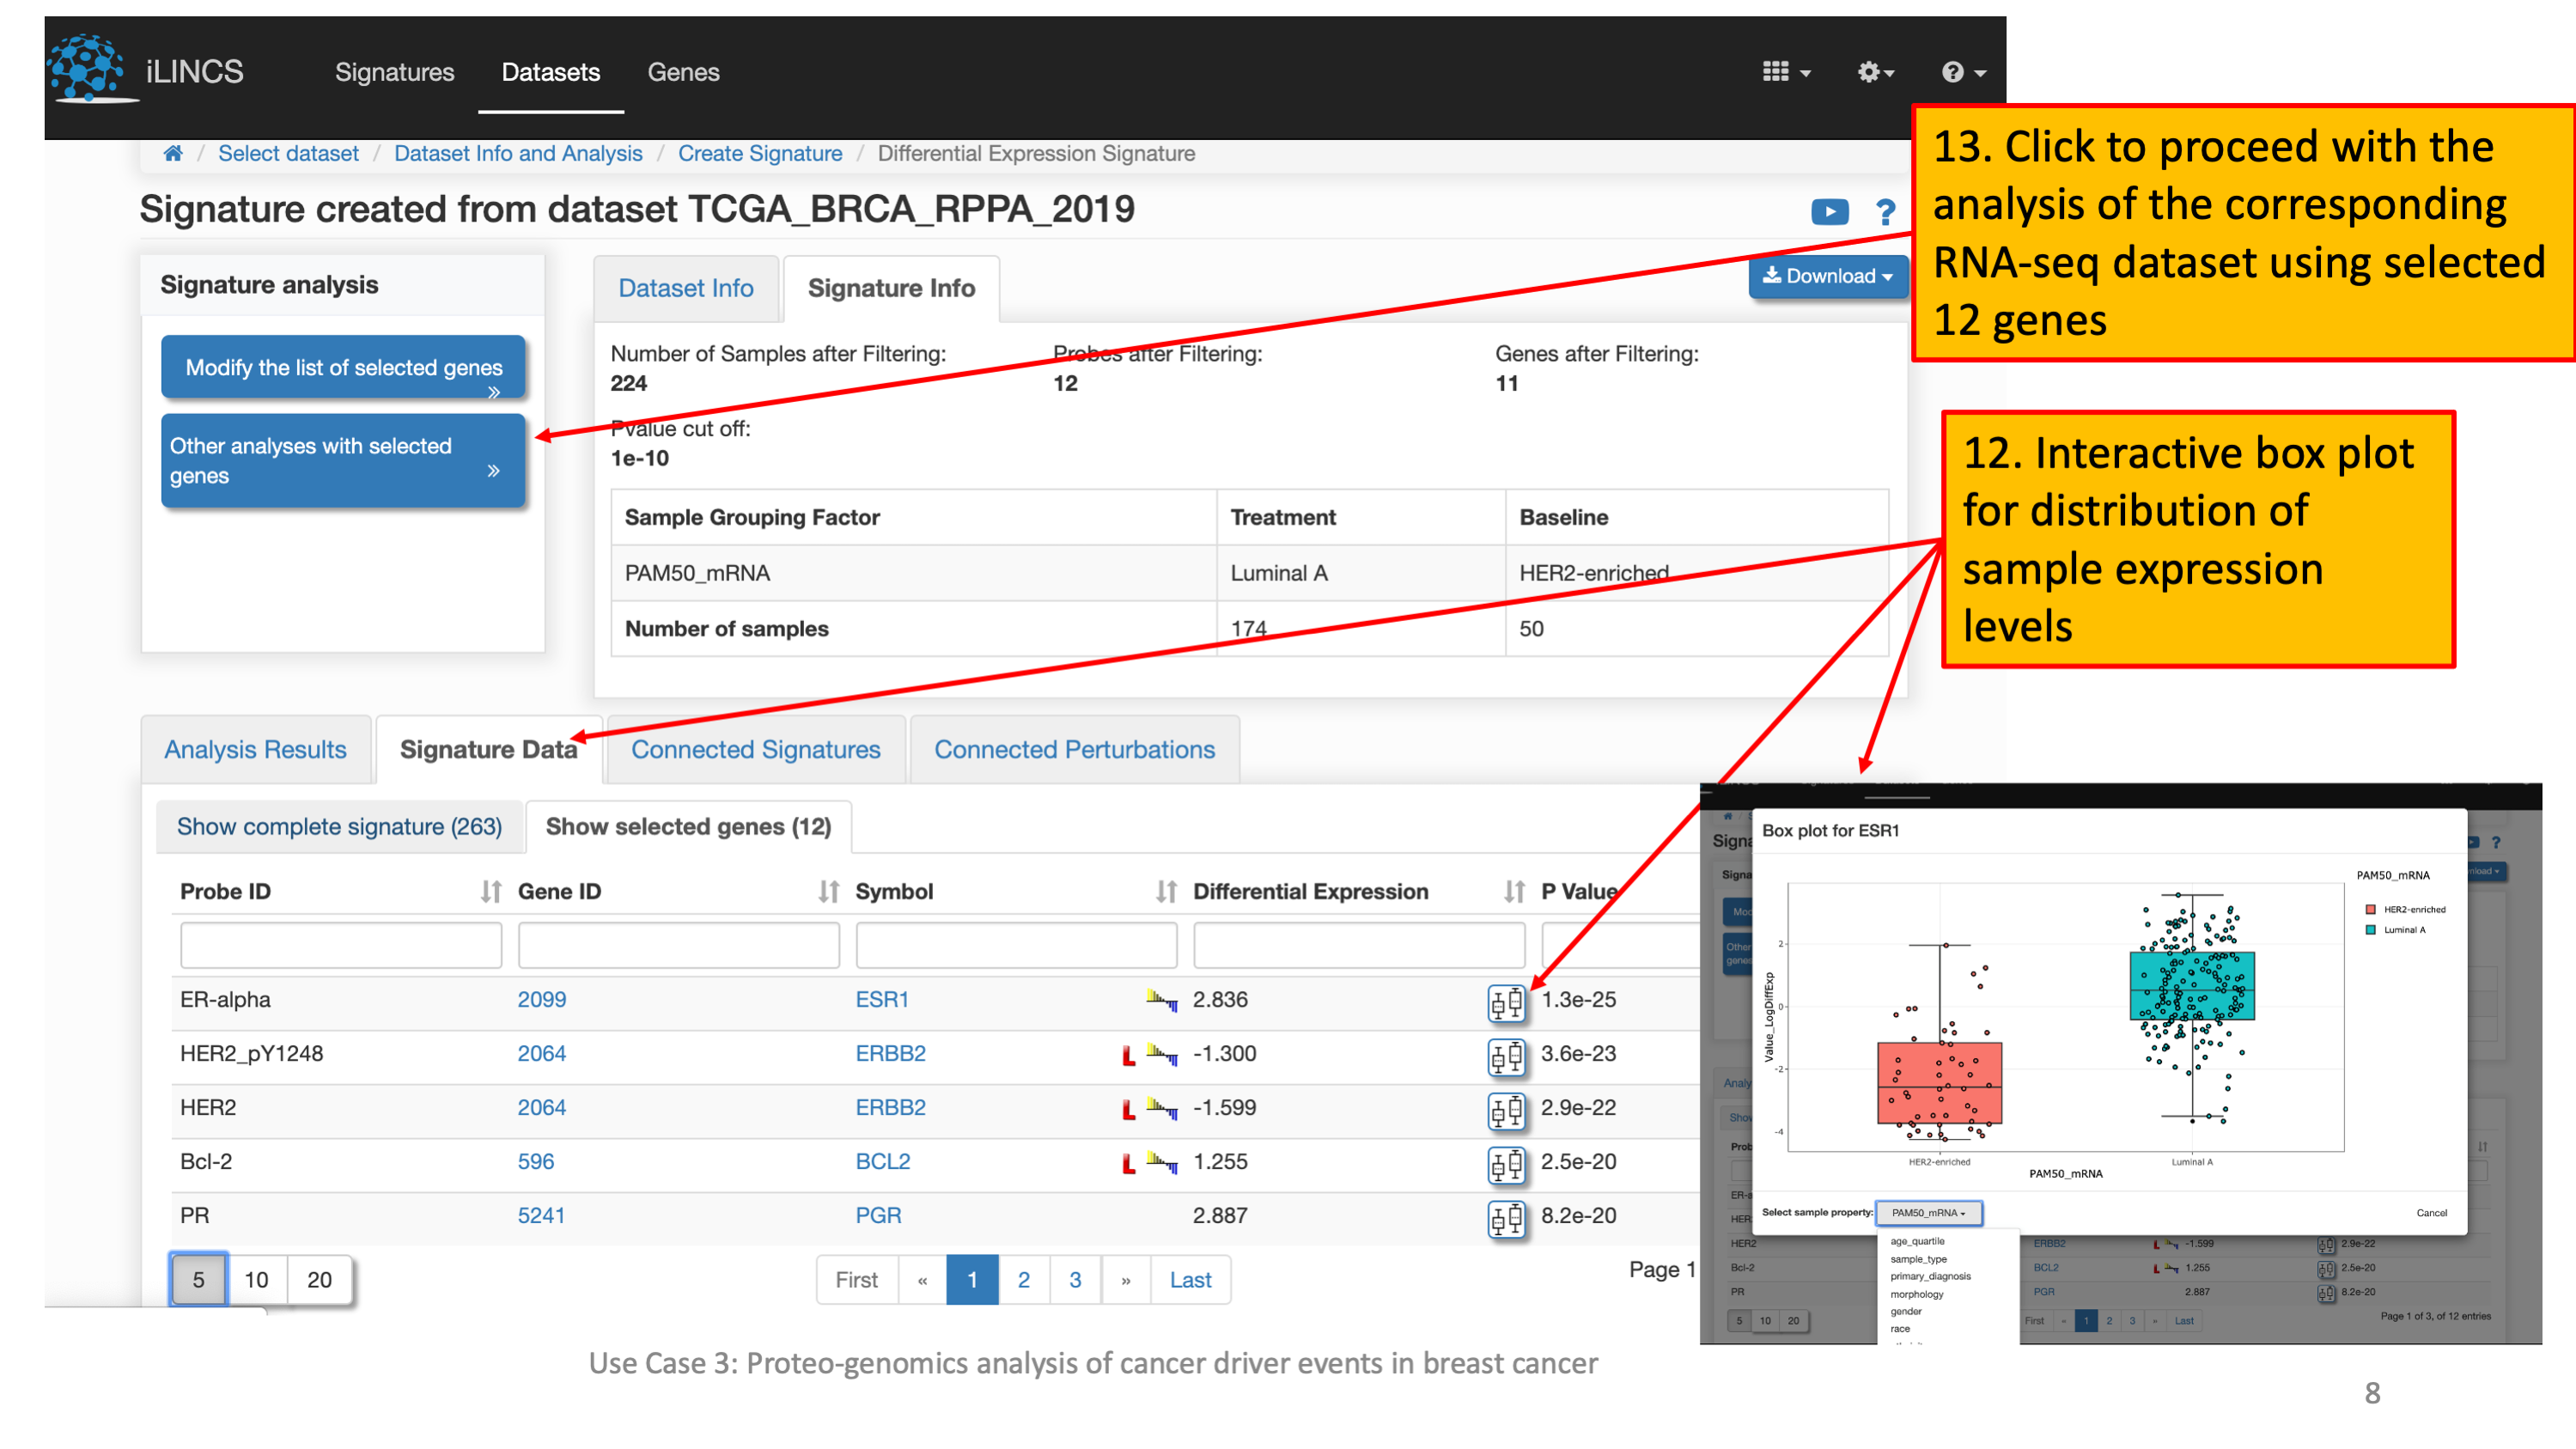Click the home icon in breadcrumb

tap(173, 153)
